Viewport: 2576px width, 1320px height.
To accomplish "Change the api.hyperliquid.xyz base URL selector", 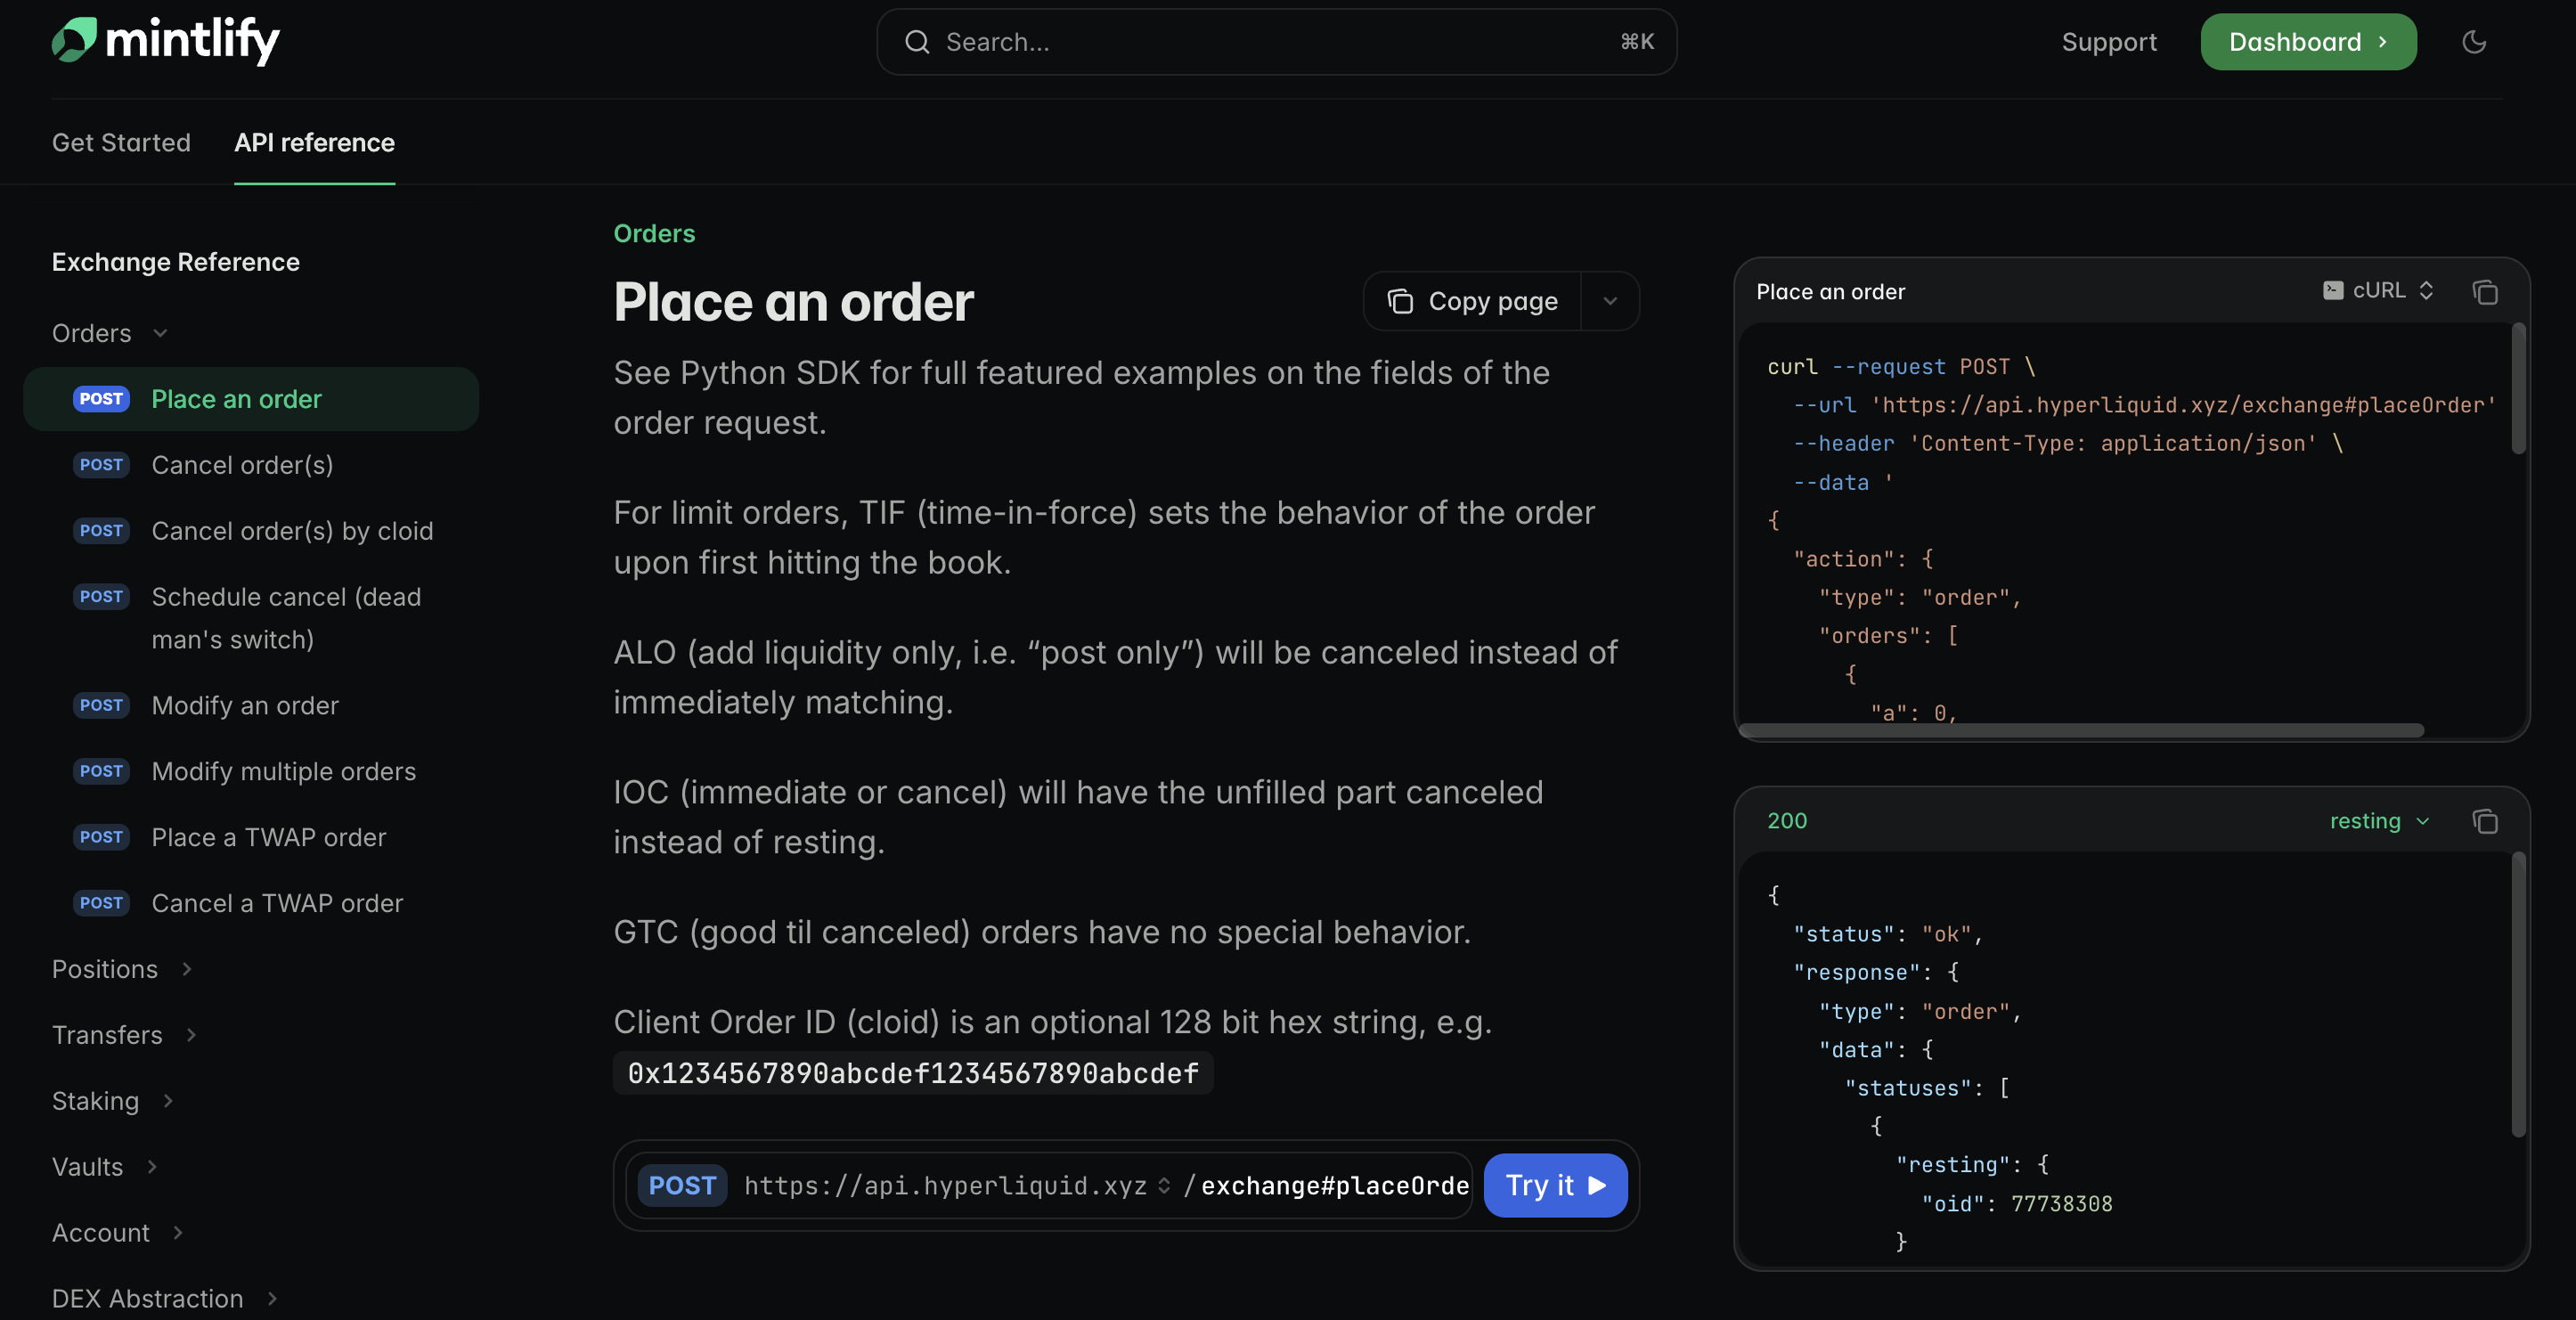I will [x=957, y=1185].
